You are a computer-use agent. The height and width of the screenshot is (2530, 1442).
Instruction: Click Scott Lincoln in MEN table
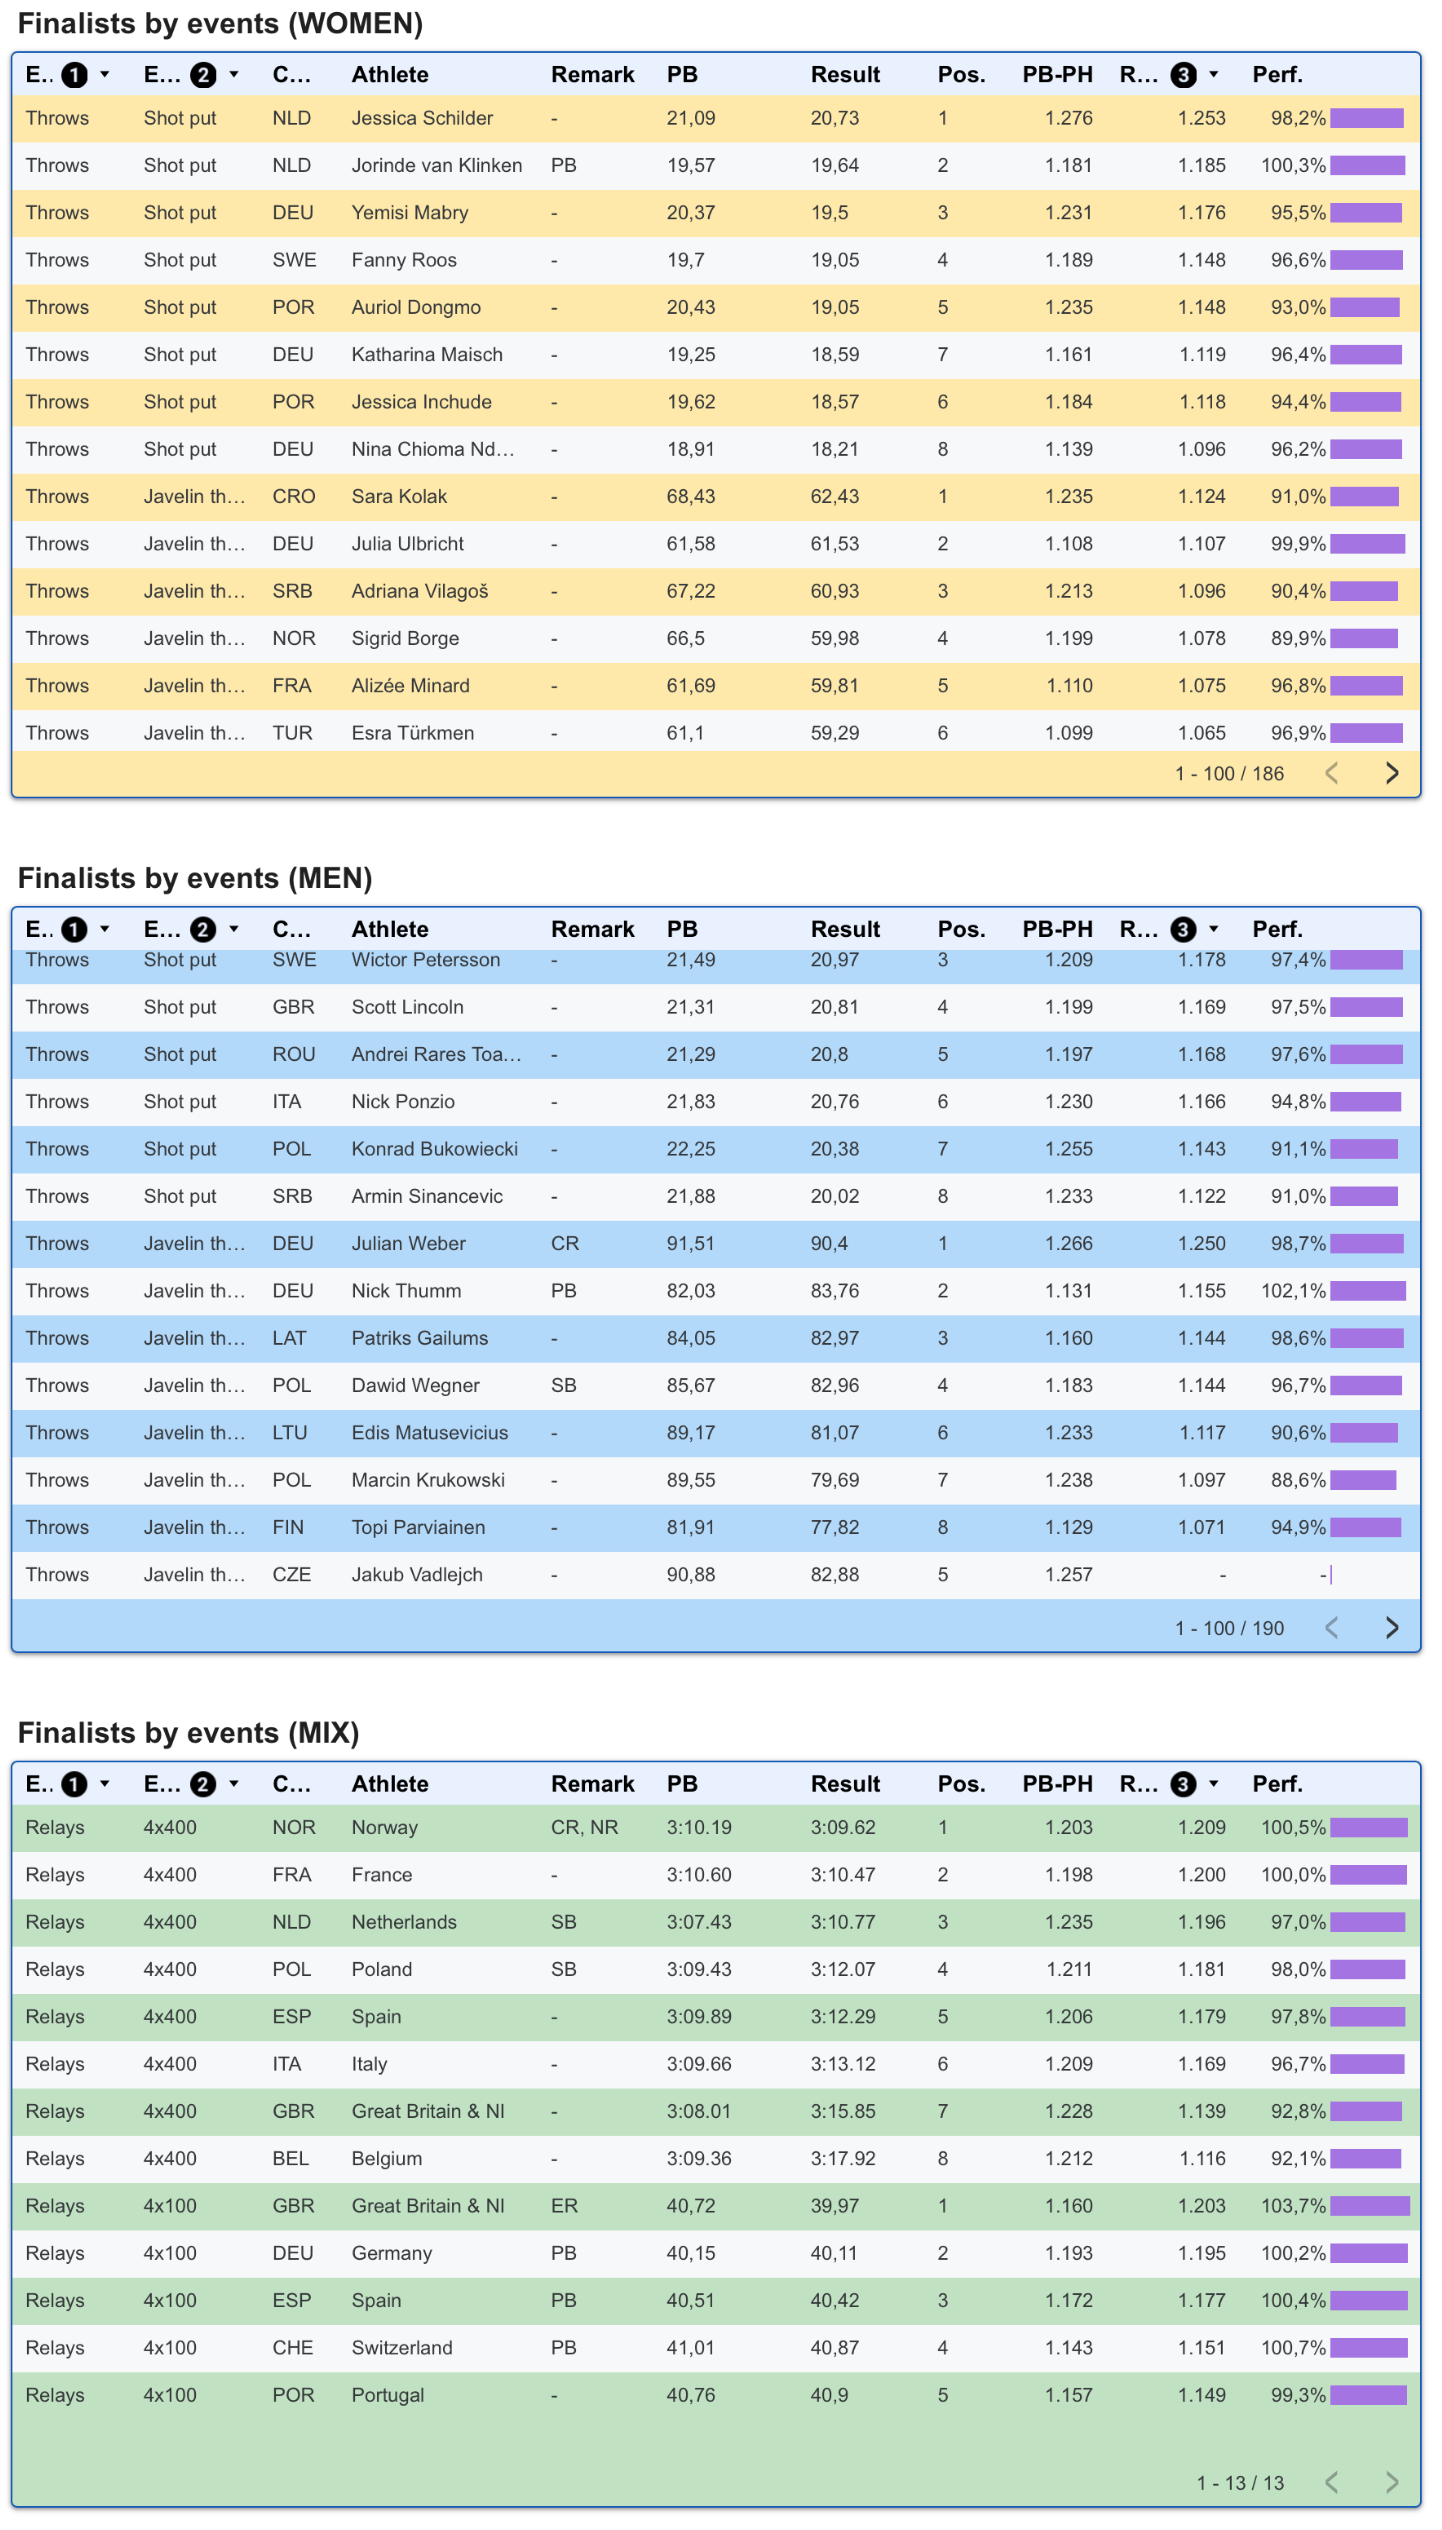pos(407,1008)
